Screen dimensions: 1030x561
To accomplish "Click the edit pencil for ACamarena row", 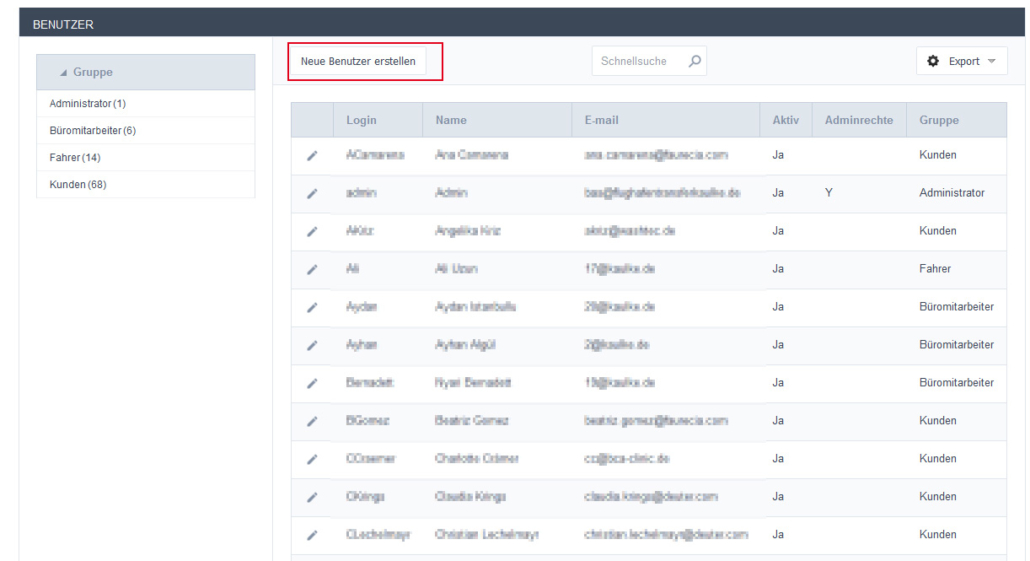I will point(312,155).
